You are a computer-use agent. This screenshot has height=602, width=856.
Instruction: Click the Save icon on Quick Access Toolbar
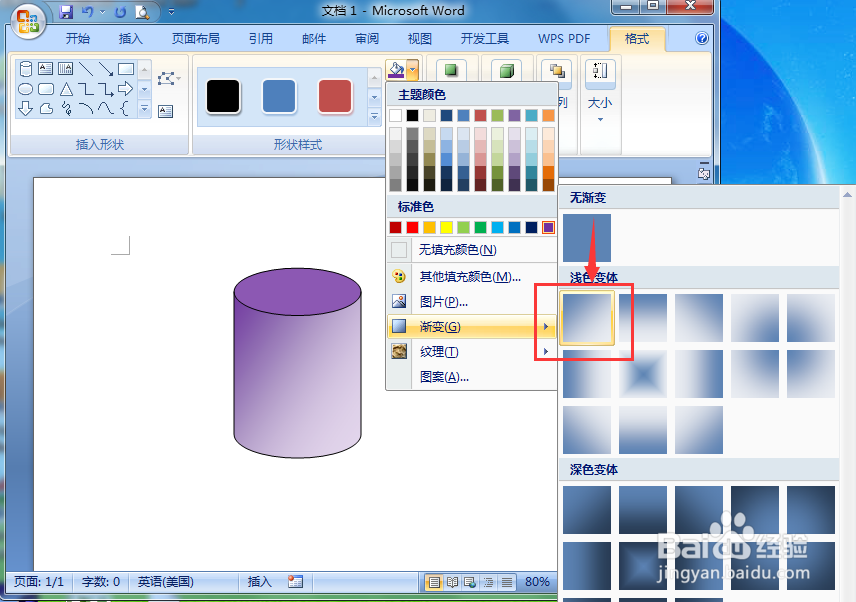[67, 10]
